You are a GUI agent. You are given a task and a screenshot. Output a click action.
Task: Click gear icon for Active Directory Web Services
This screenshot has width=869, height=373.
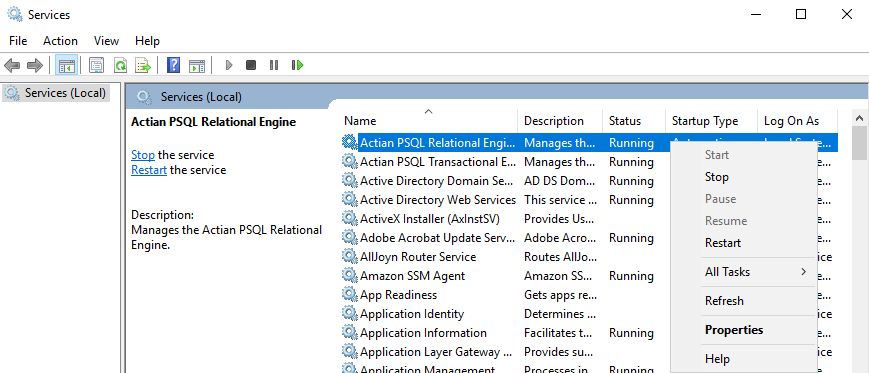[350, 199]
